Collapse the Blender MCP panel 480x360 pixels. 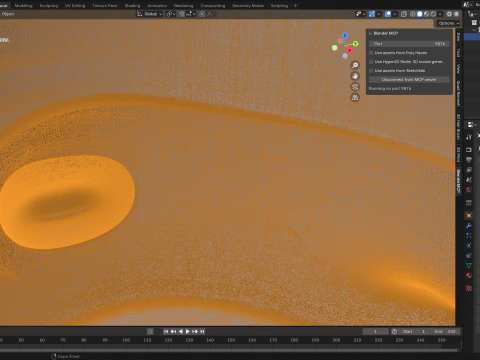tap(370, 33)
